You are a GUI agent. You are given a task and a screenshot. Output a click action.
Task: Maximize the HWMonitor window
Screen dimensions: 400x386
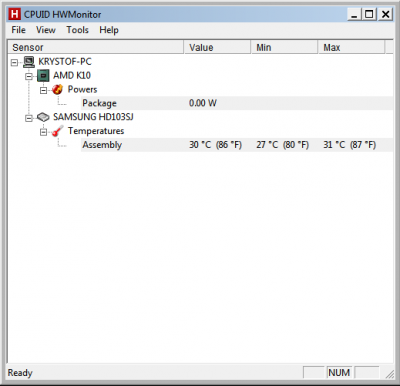[x=369, y=14]
